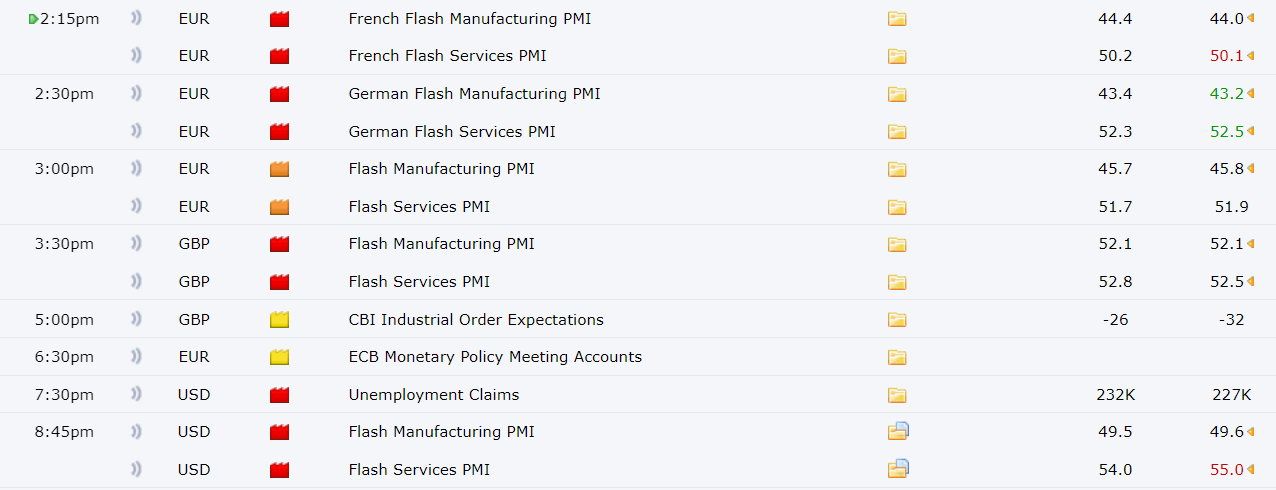Select the Unemployment Claims event row

[638, 395]
